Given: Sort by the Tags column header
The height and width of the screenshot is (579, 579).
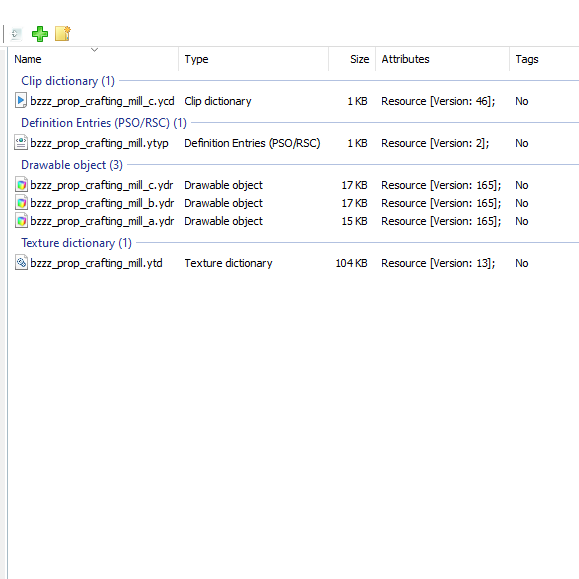Looking at the screenshot, I should 544,59.
